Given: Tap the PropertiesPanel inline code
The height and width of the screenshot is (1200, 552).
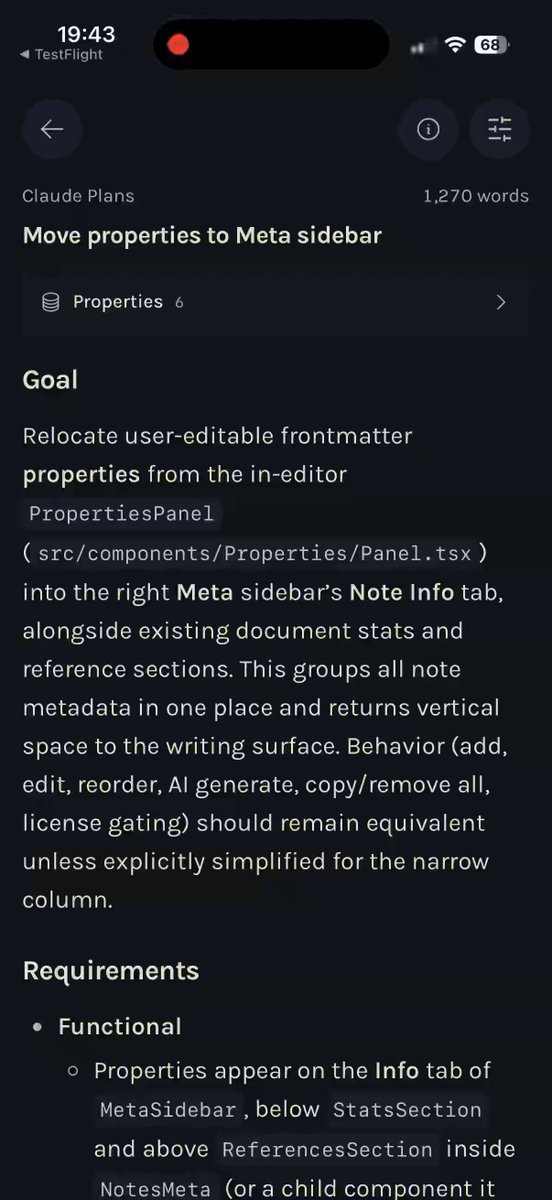Looking at the screenshot, I should point(121,514).
